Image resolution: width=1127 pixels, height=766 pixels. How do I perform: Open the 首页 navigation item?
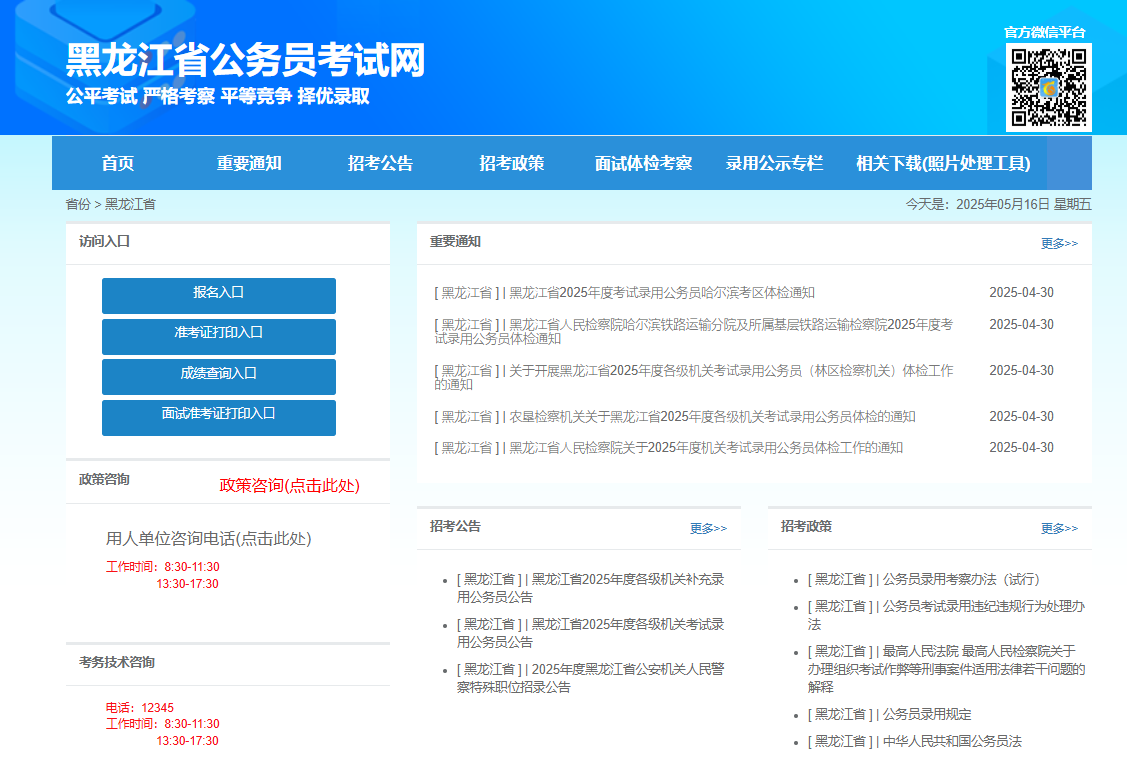point(118,163)
